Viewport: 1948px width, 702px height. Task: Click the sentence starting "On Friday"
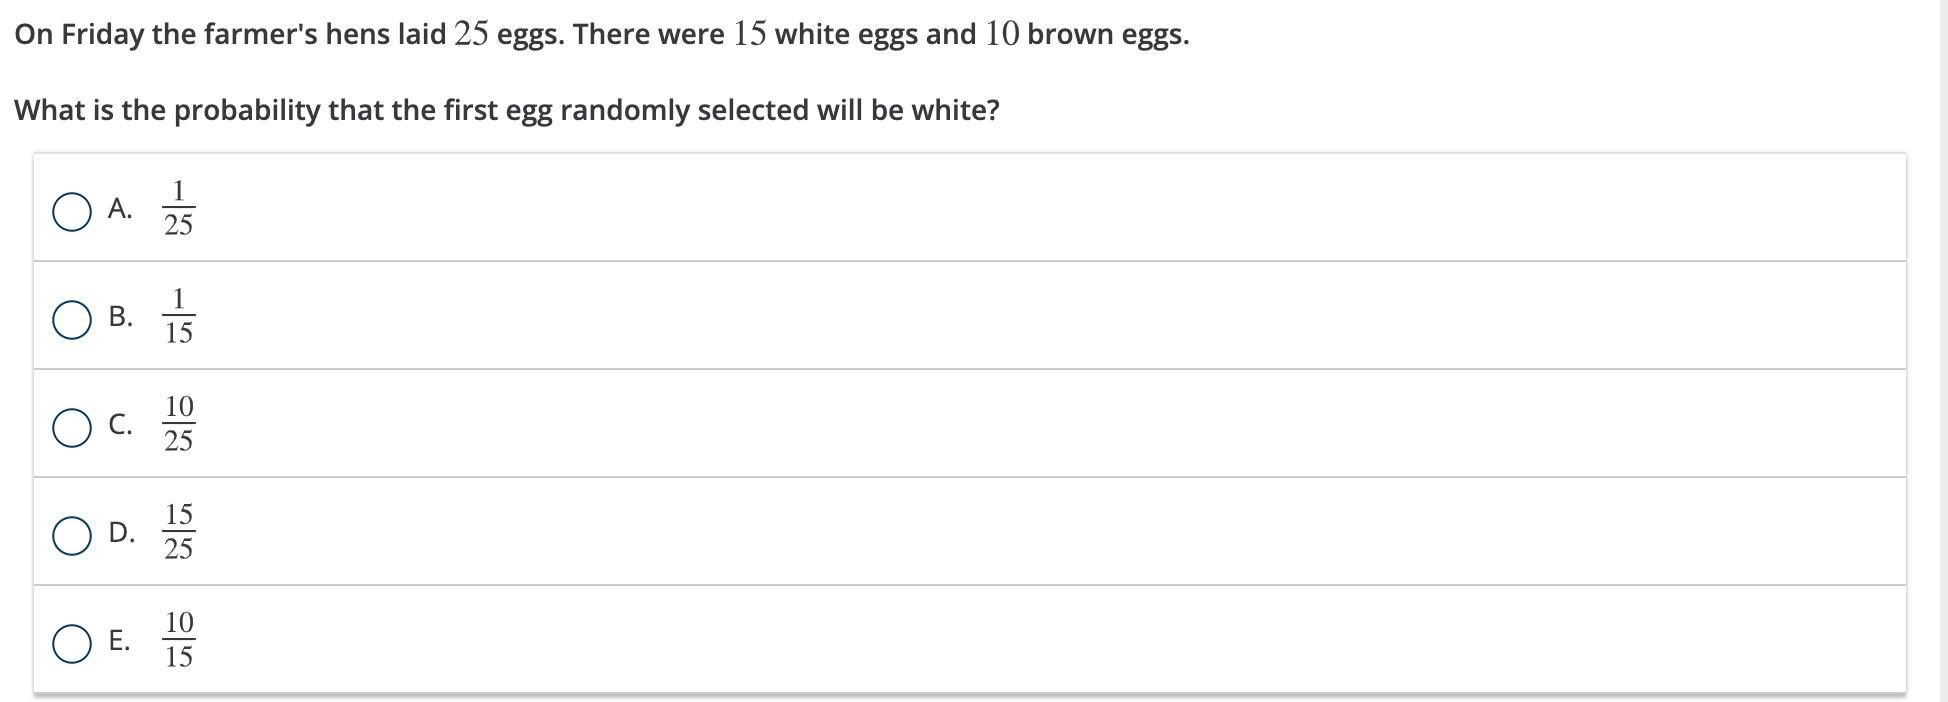click(x=600, y=35)
